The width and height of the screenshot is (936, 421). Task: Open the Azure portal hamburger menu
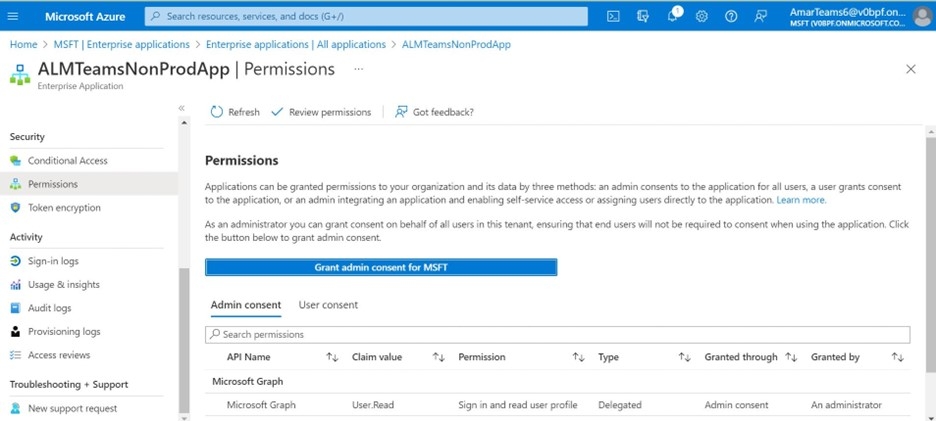pos(13,16)
